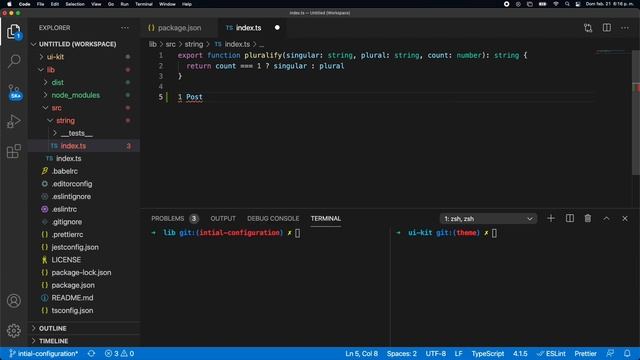
Task: Open tsconfig.json in explorer
Action: 72,310
